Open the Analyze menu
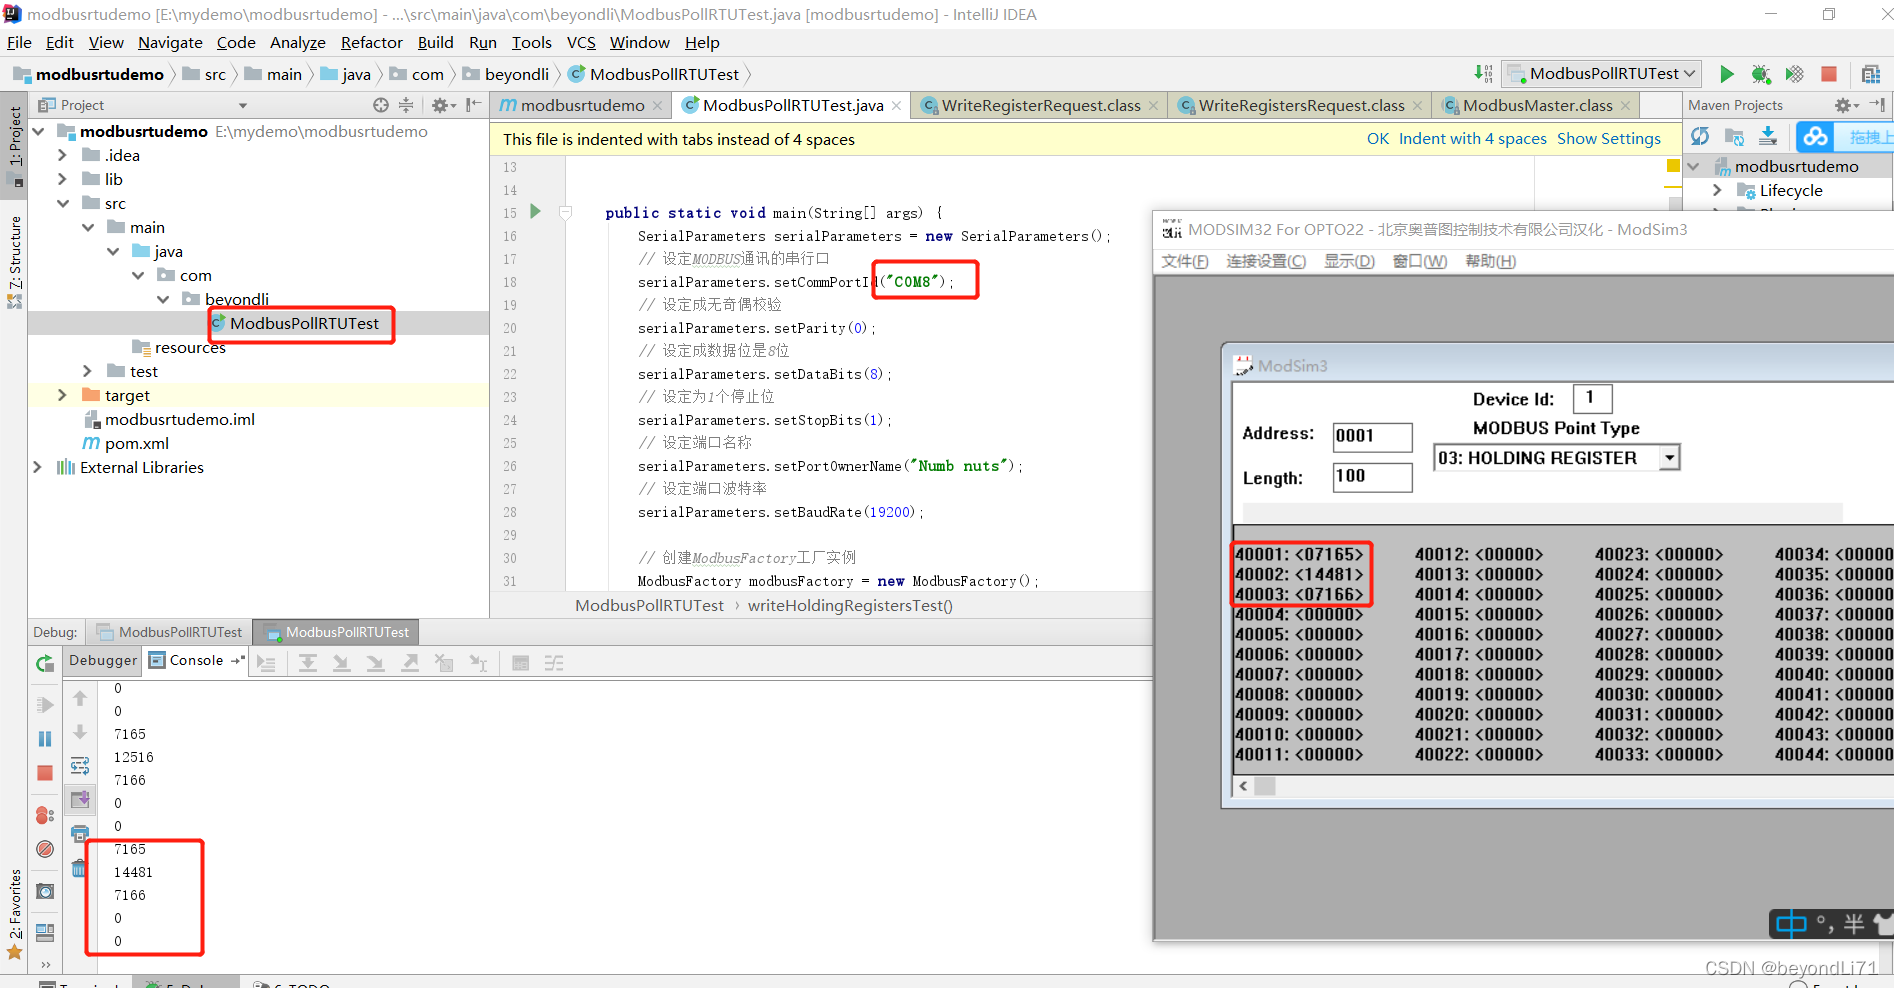 (298, 42)
